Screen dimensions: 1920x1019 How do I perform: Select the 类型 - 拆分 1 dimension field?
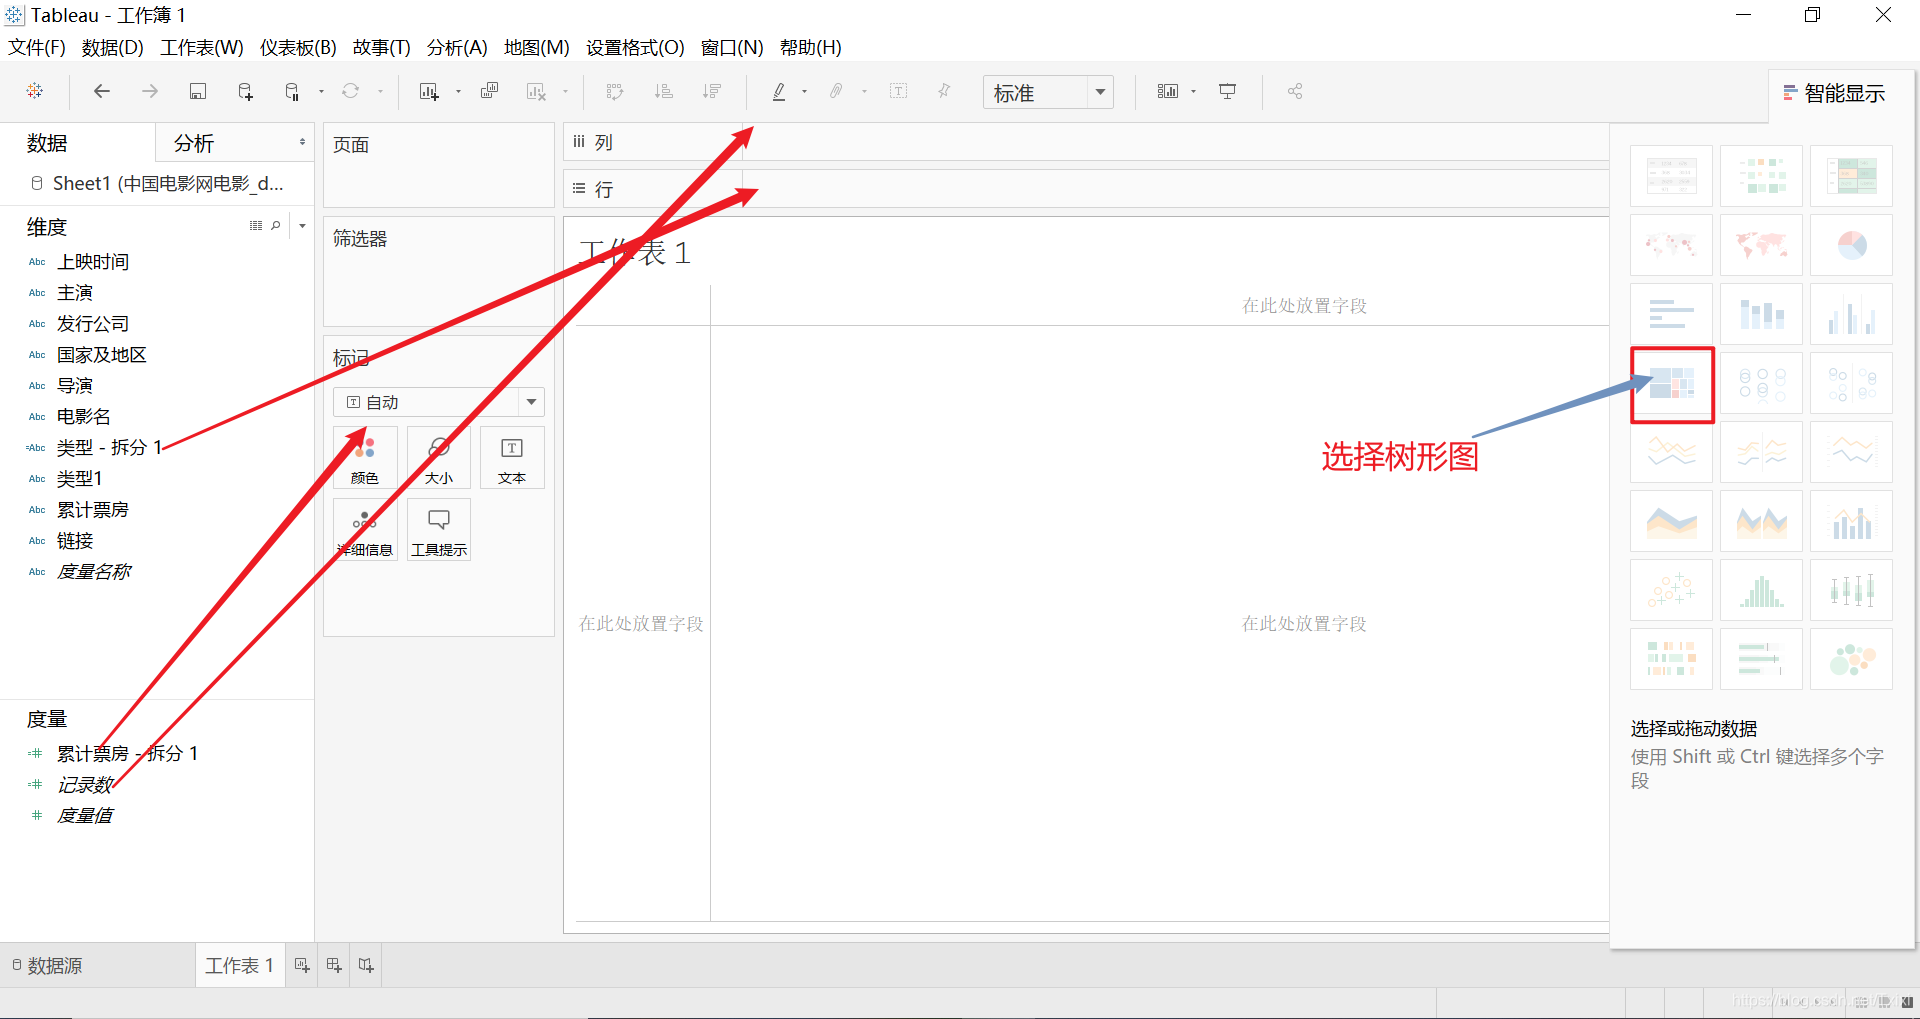(x=110, y=448)
